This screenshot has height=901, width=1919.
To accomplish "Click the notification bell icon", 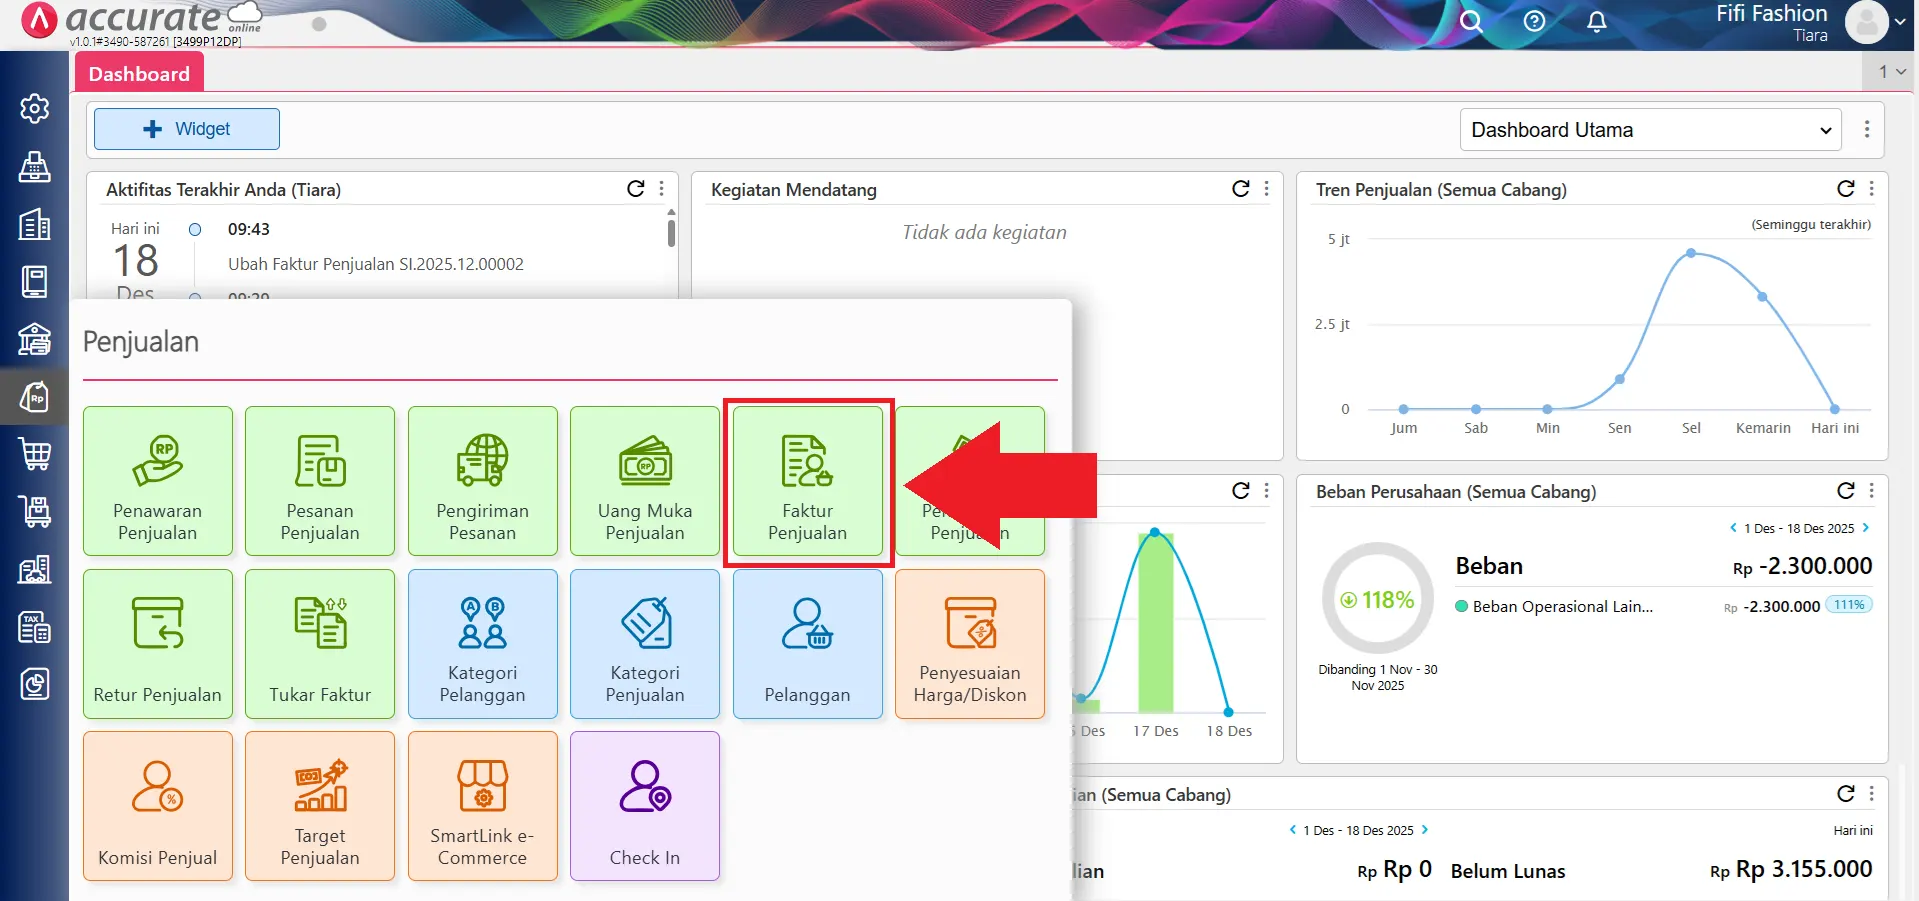I will point(1597,21).
